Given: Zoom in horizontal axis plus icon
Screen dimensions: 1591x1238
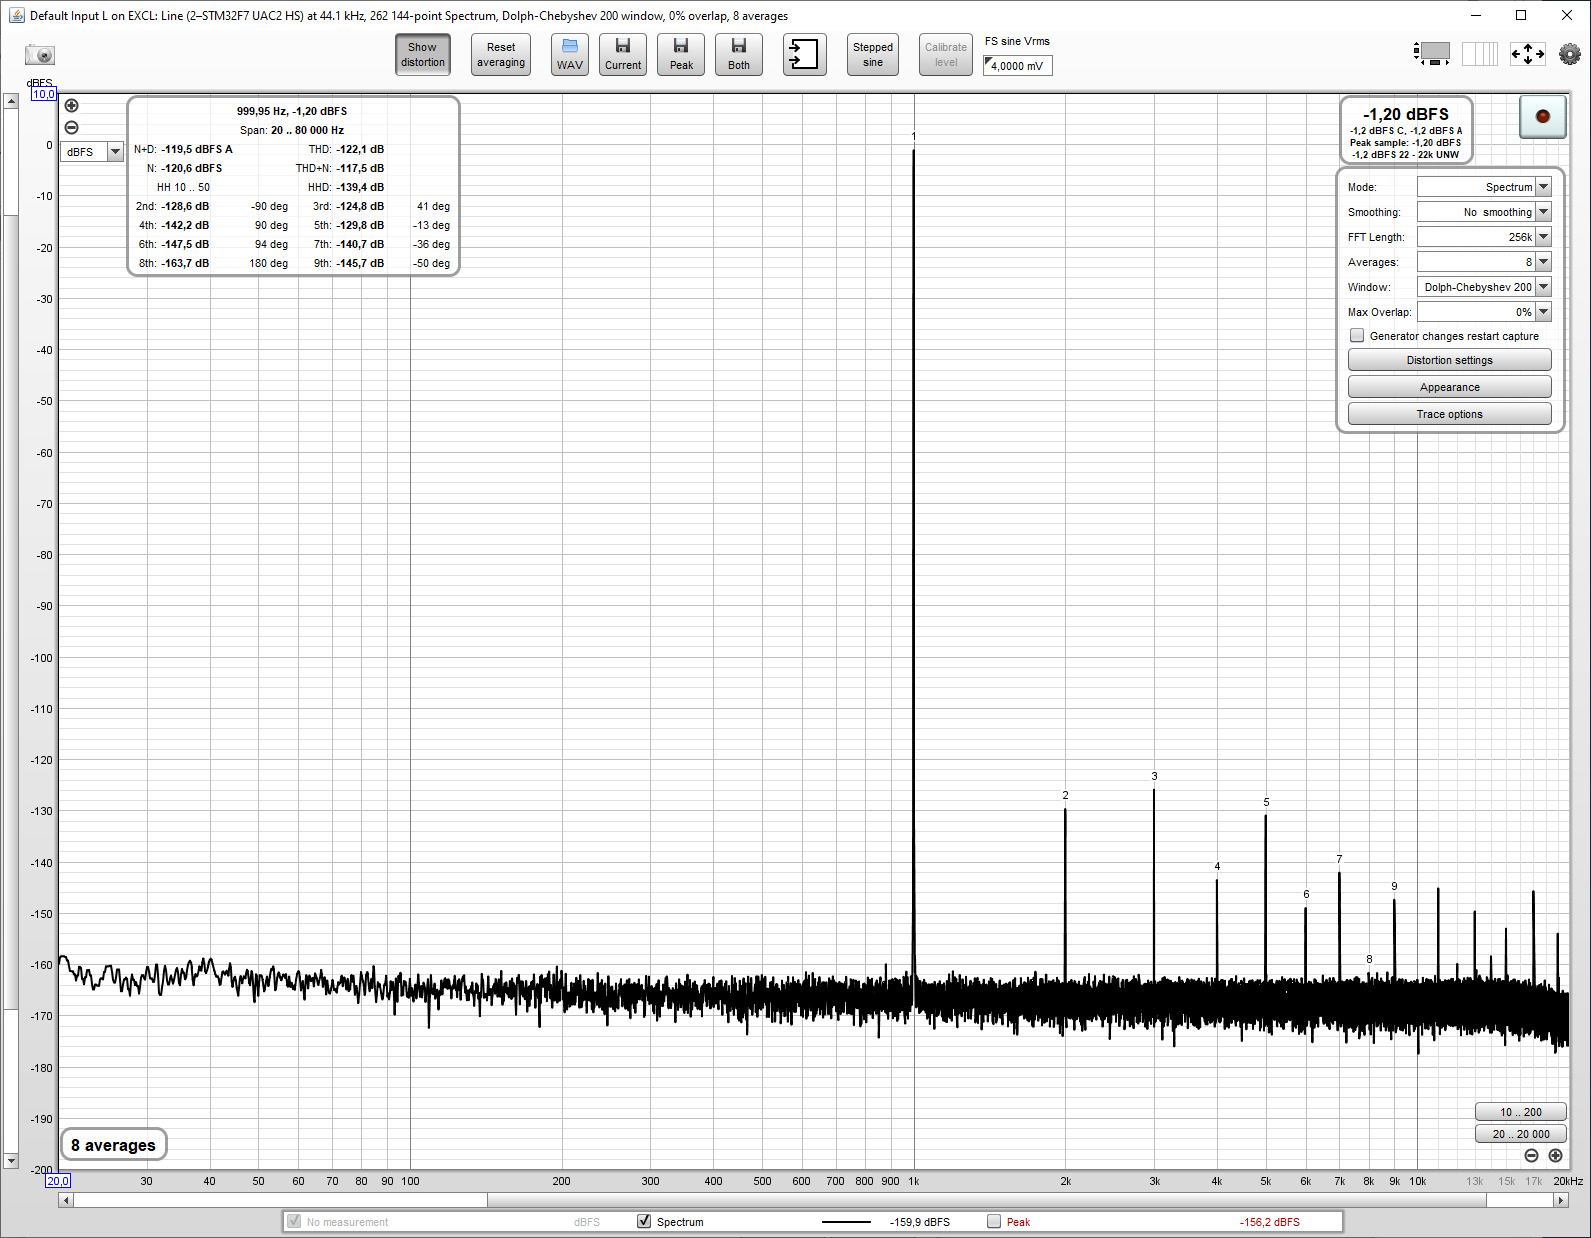Looking at the screenshot, I should point(1556,1156).
